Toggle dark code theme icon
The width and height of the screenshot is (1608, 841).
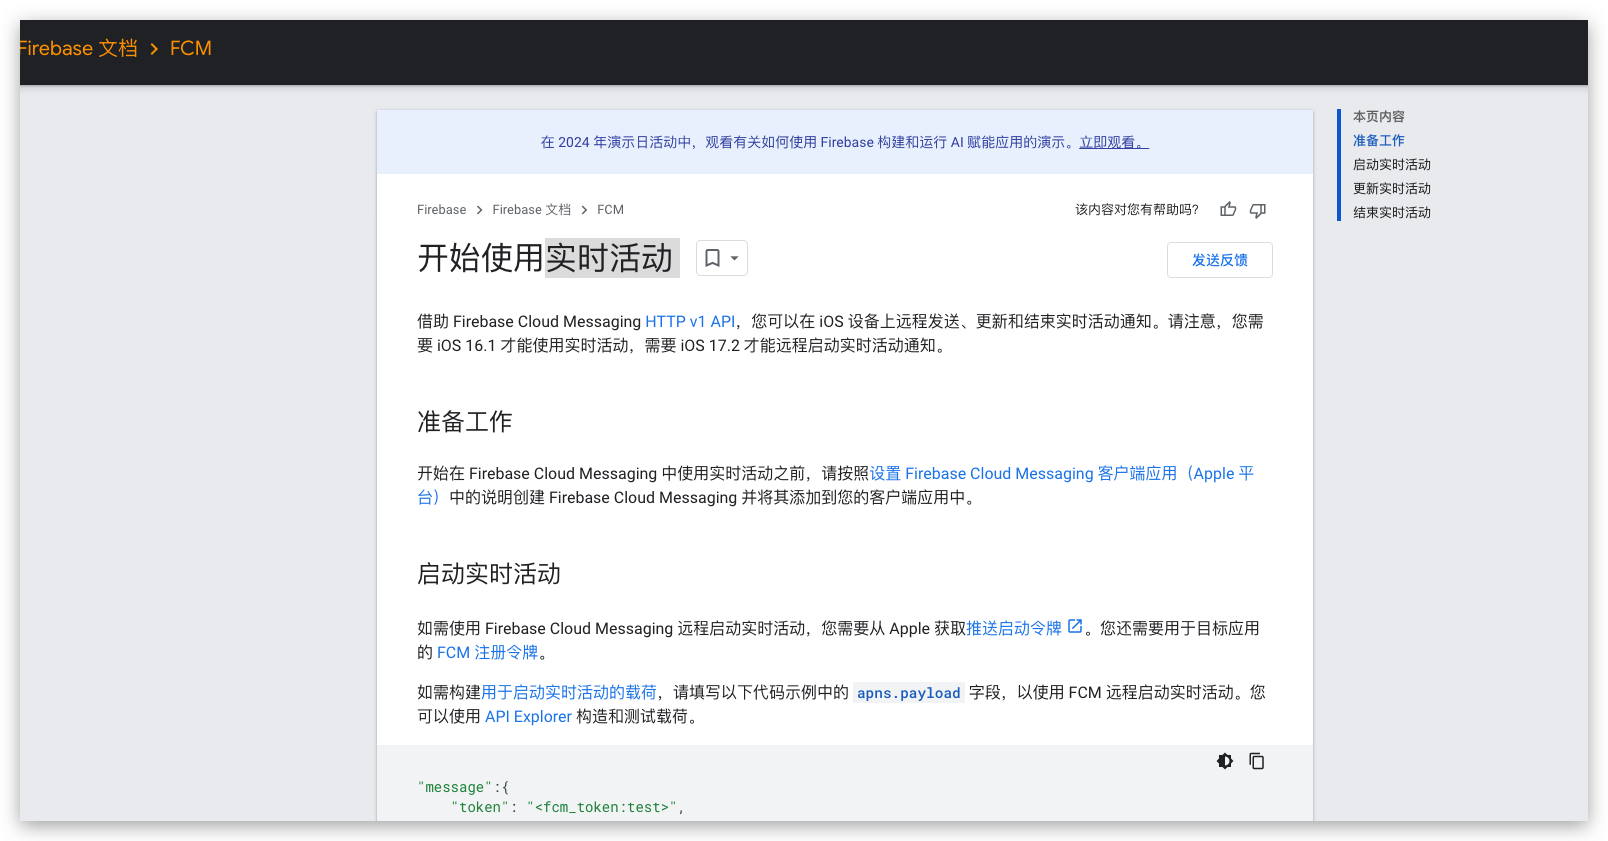1225,761
